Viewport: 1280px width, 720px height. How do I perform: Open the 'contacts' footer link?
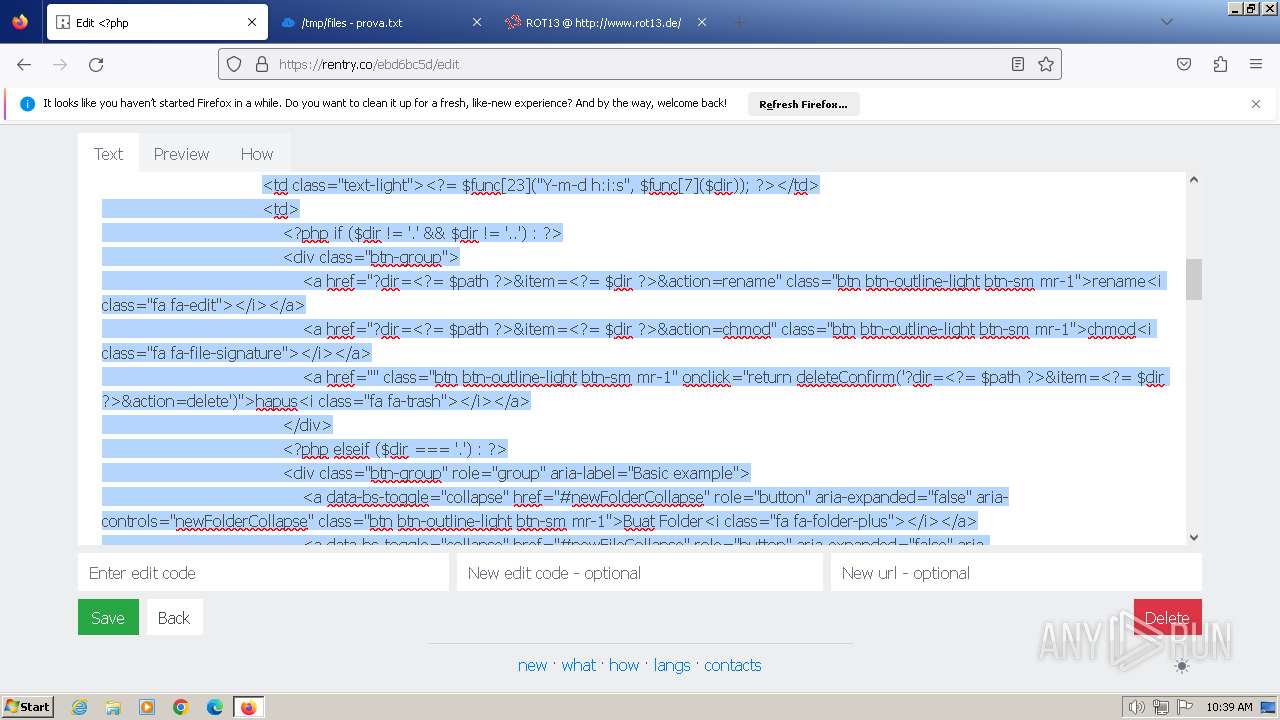click(x=733, y=665)
